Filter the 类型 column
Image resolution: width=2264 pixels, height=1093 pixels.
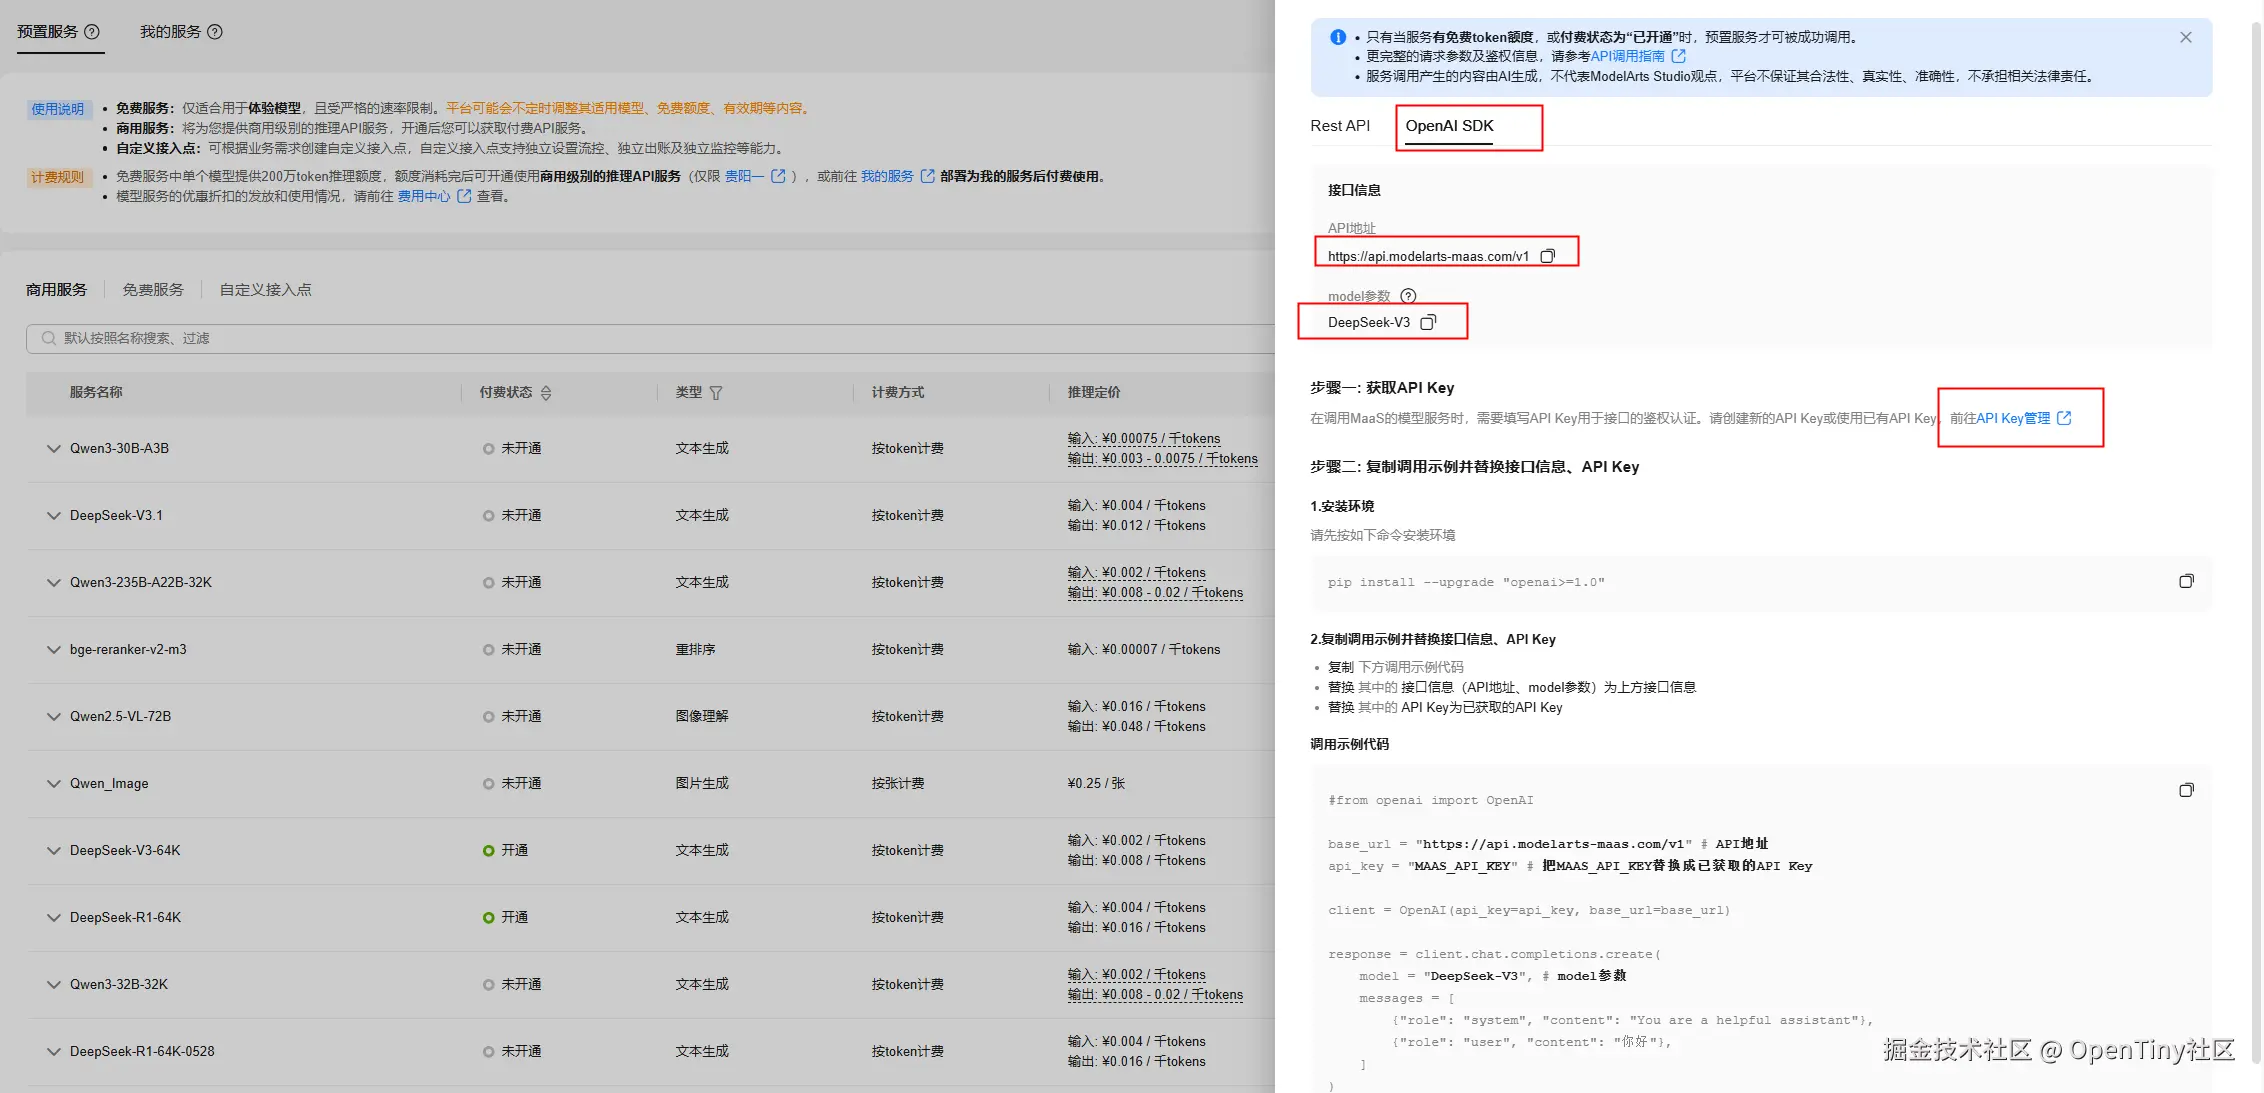click(716, 393)
